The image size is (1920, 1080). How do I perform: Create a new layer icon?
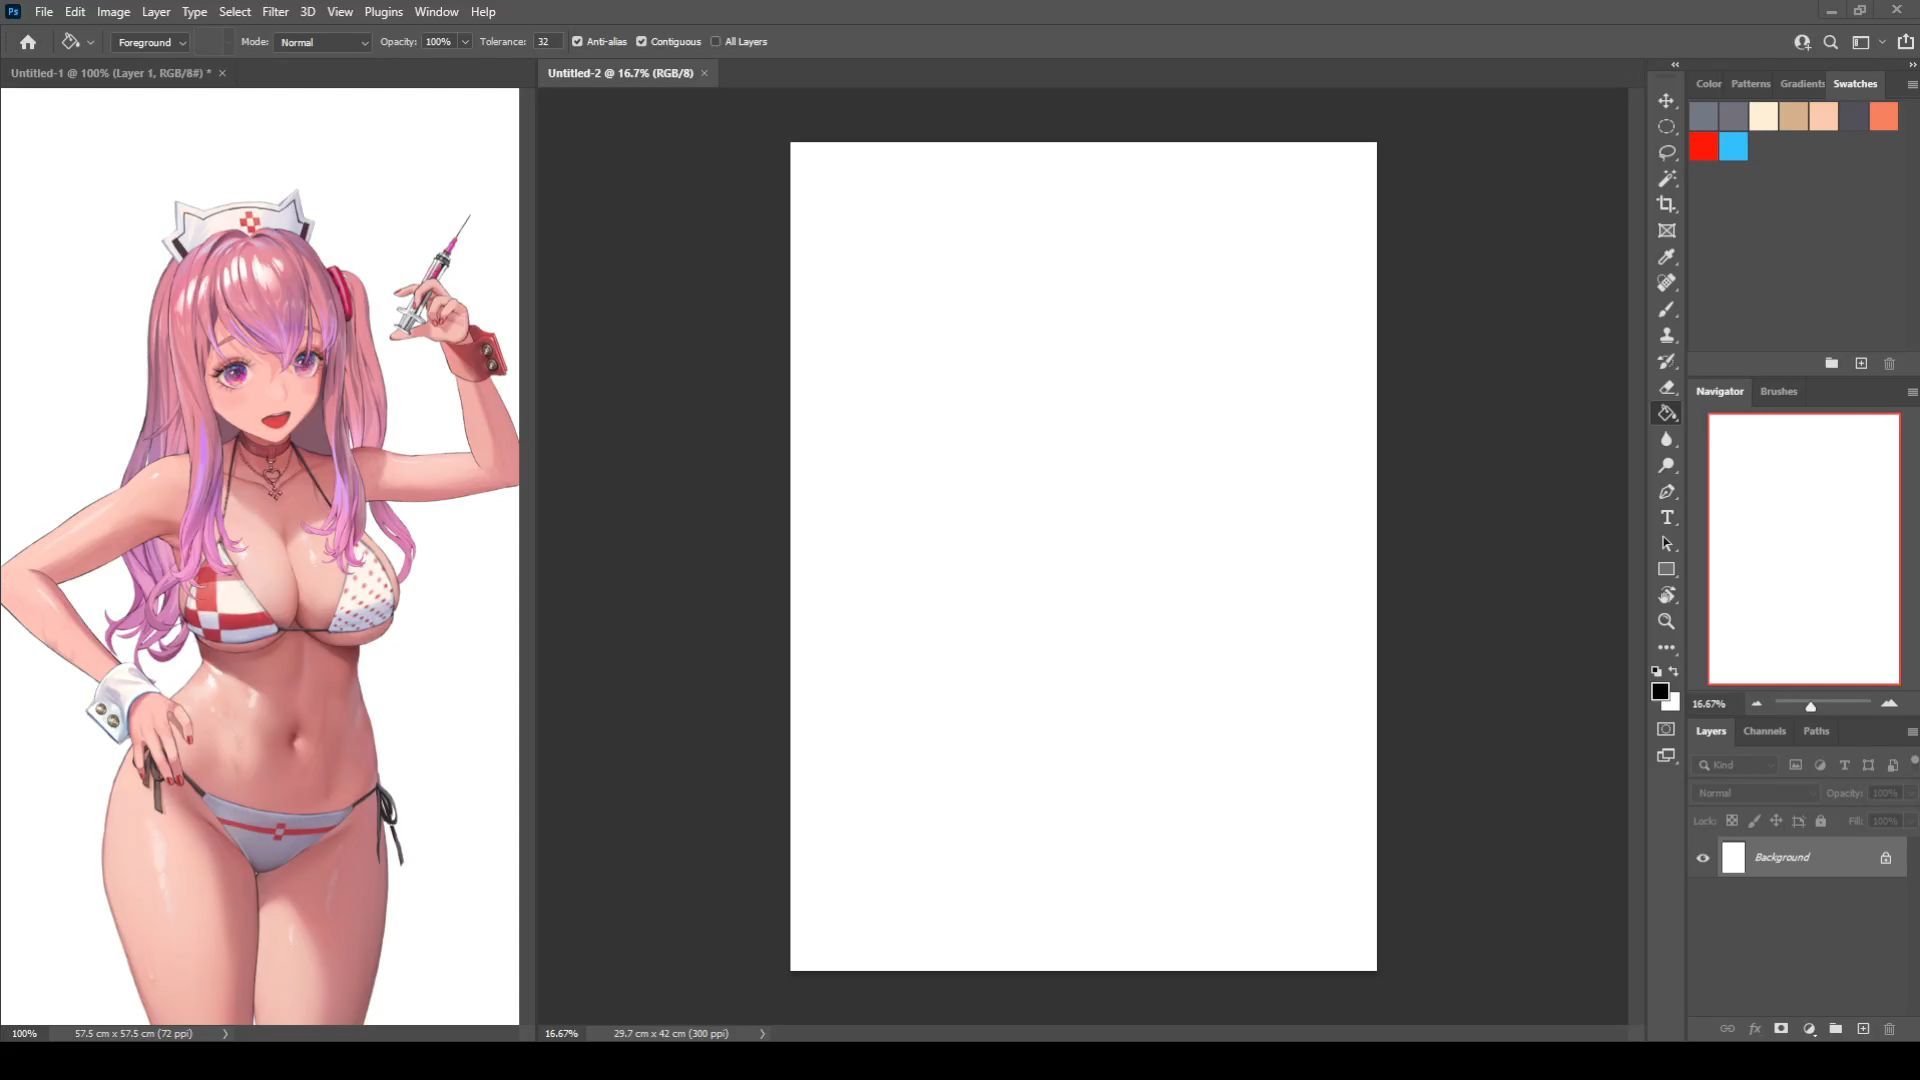coord(1863,1029)
